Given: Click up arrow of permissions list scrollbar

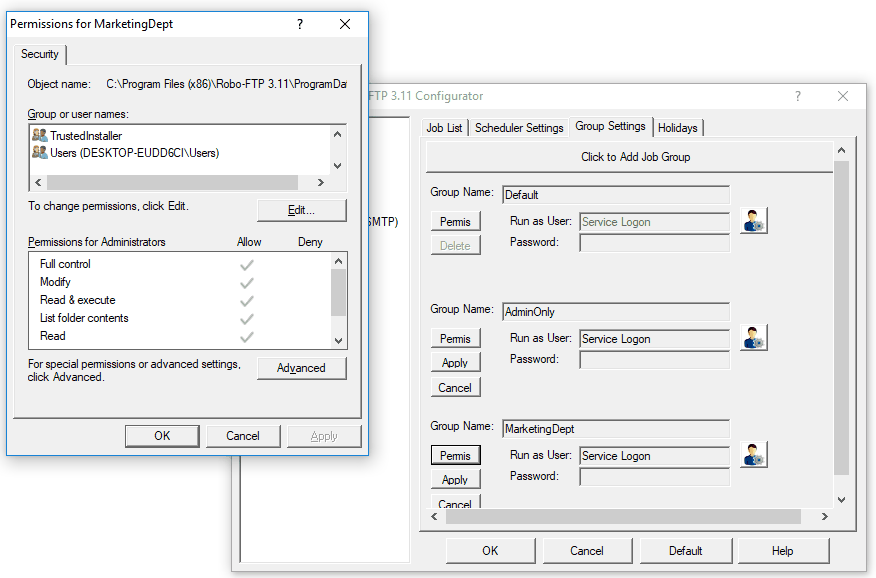Looking at the screenshot, I should (339, 261).
